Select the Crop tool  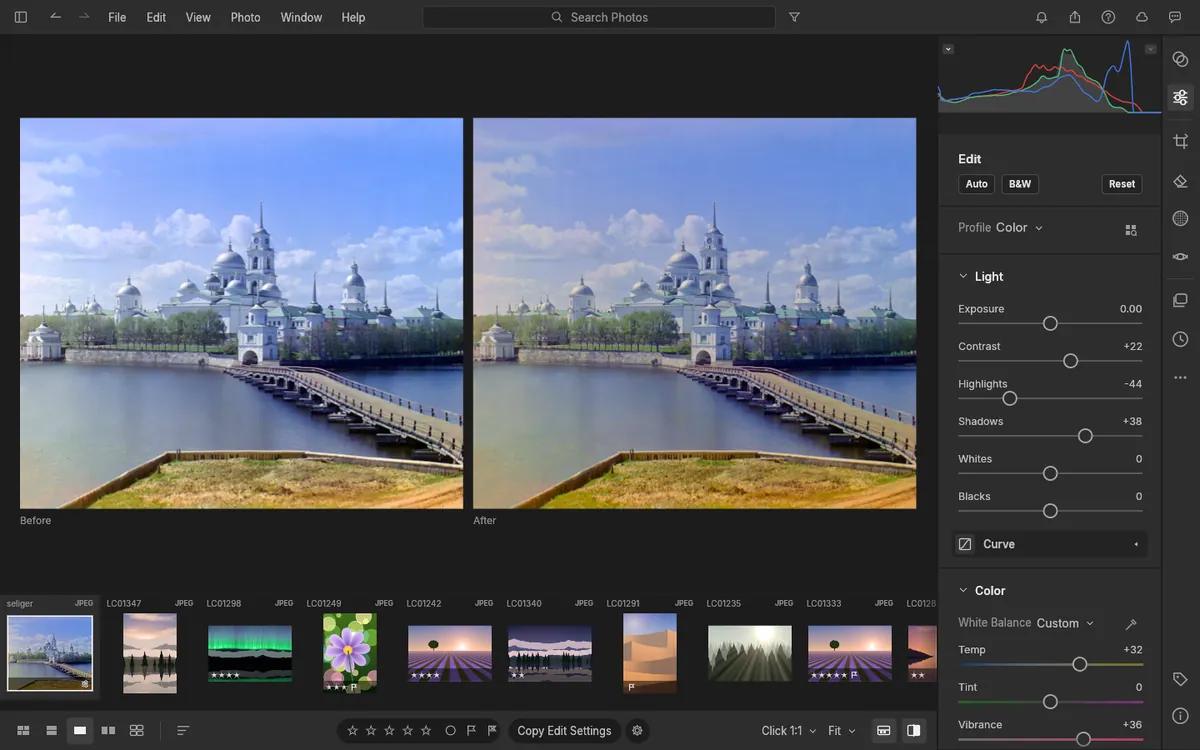pyautogui.click(x=1180, y=142)
